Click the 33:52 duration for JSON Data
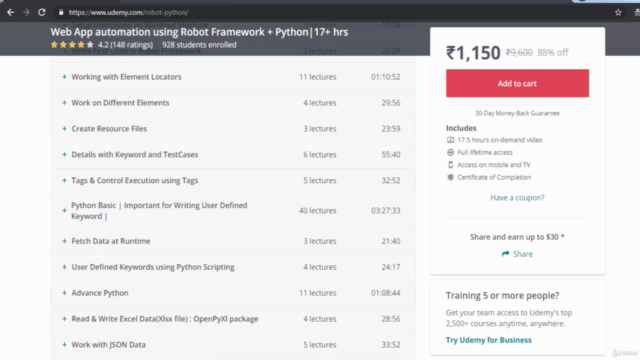 tap(391, 345)
